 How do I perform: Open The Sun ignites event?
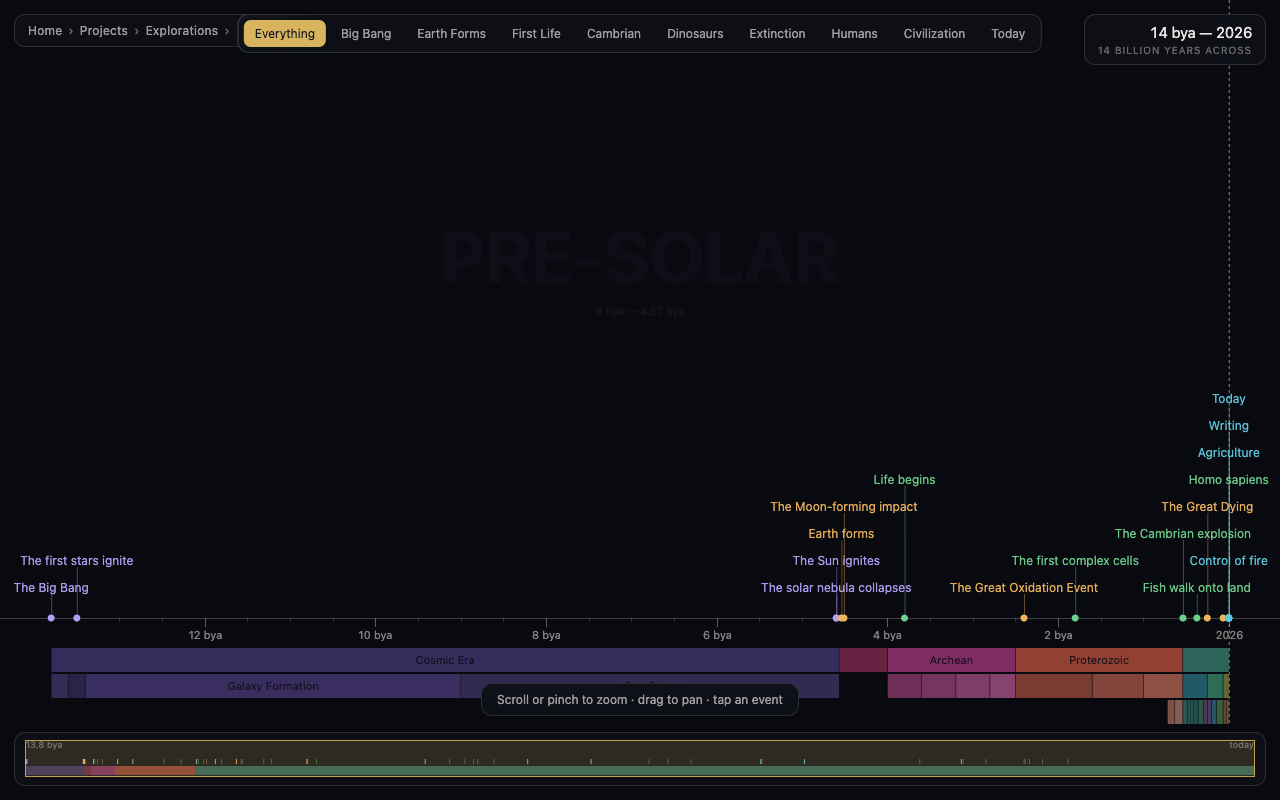point(836,561)
